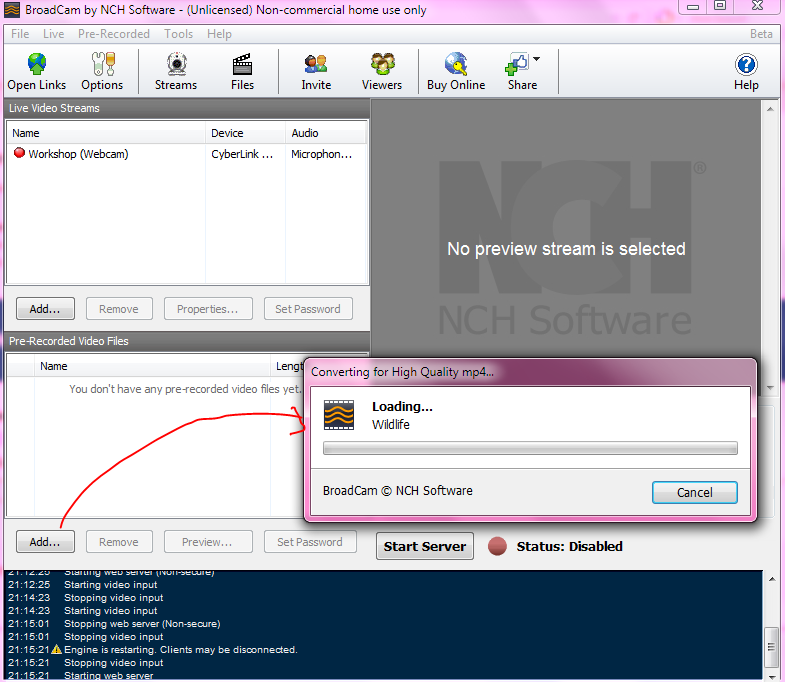Viewport: 785px width, 682px height.
Task: Open the Viewers toolbar icon
Action: click(382, 64)
